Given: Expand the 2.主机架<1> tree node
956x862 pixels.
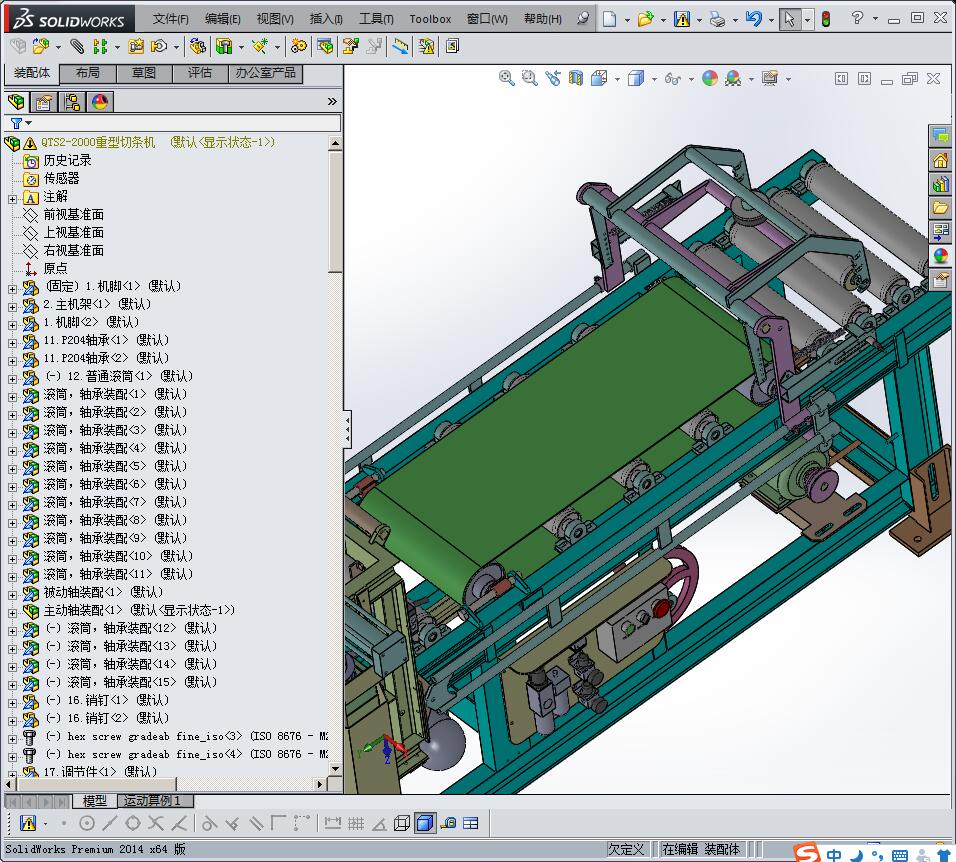Looking at the screenshot, I should (12, 305).
